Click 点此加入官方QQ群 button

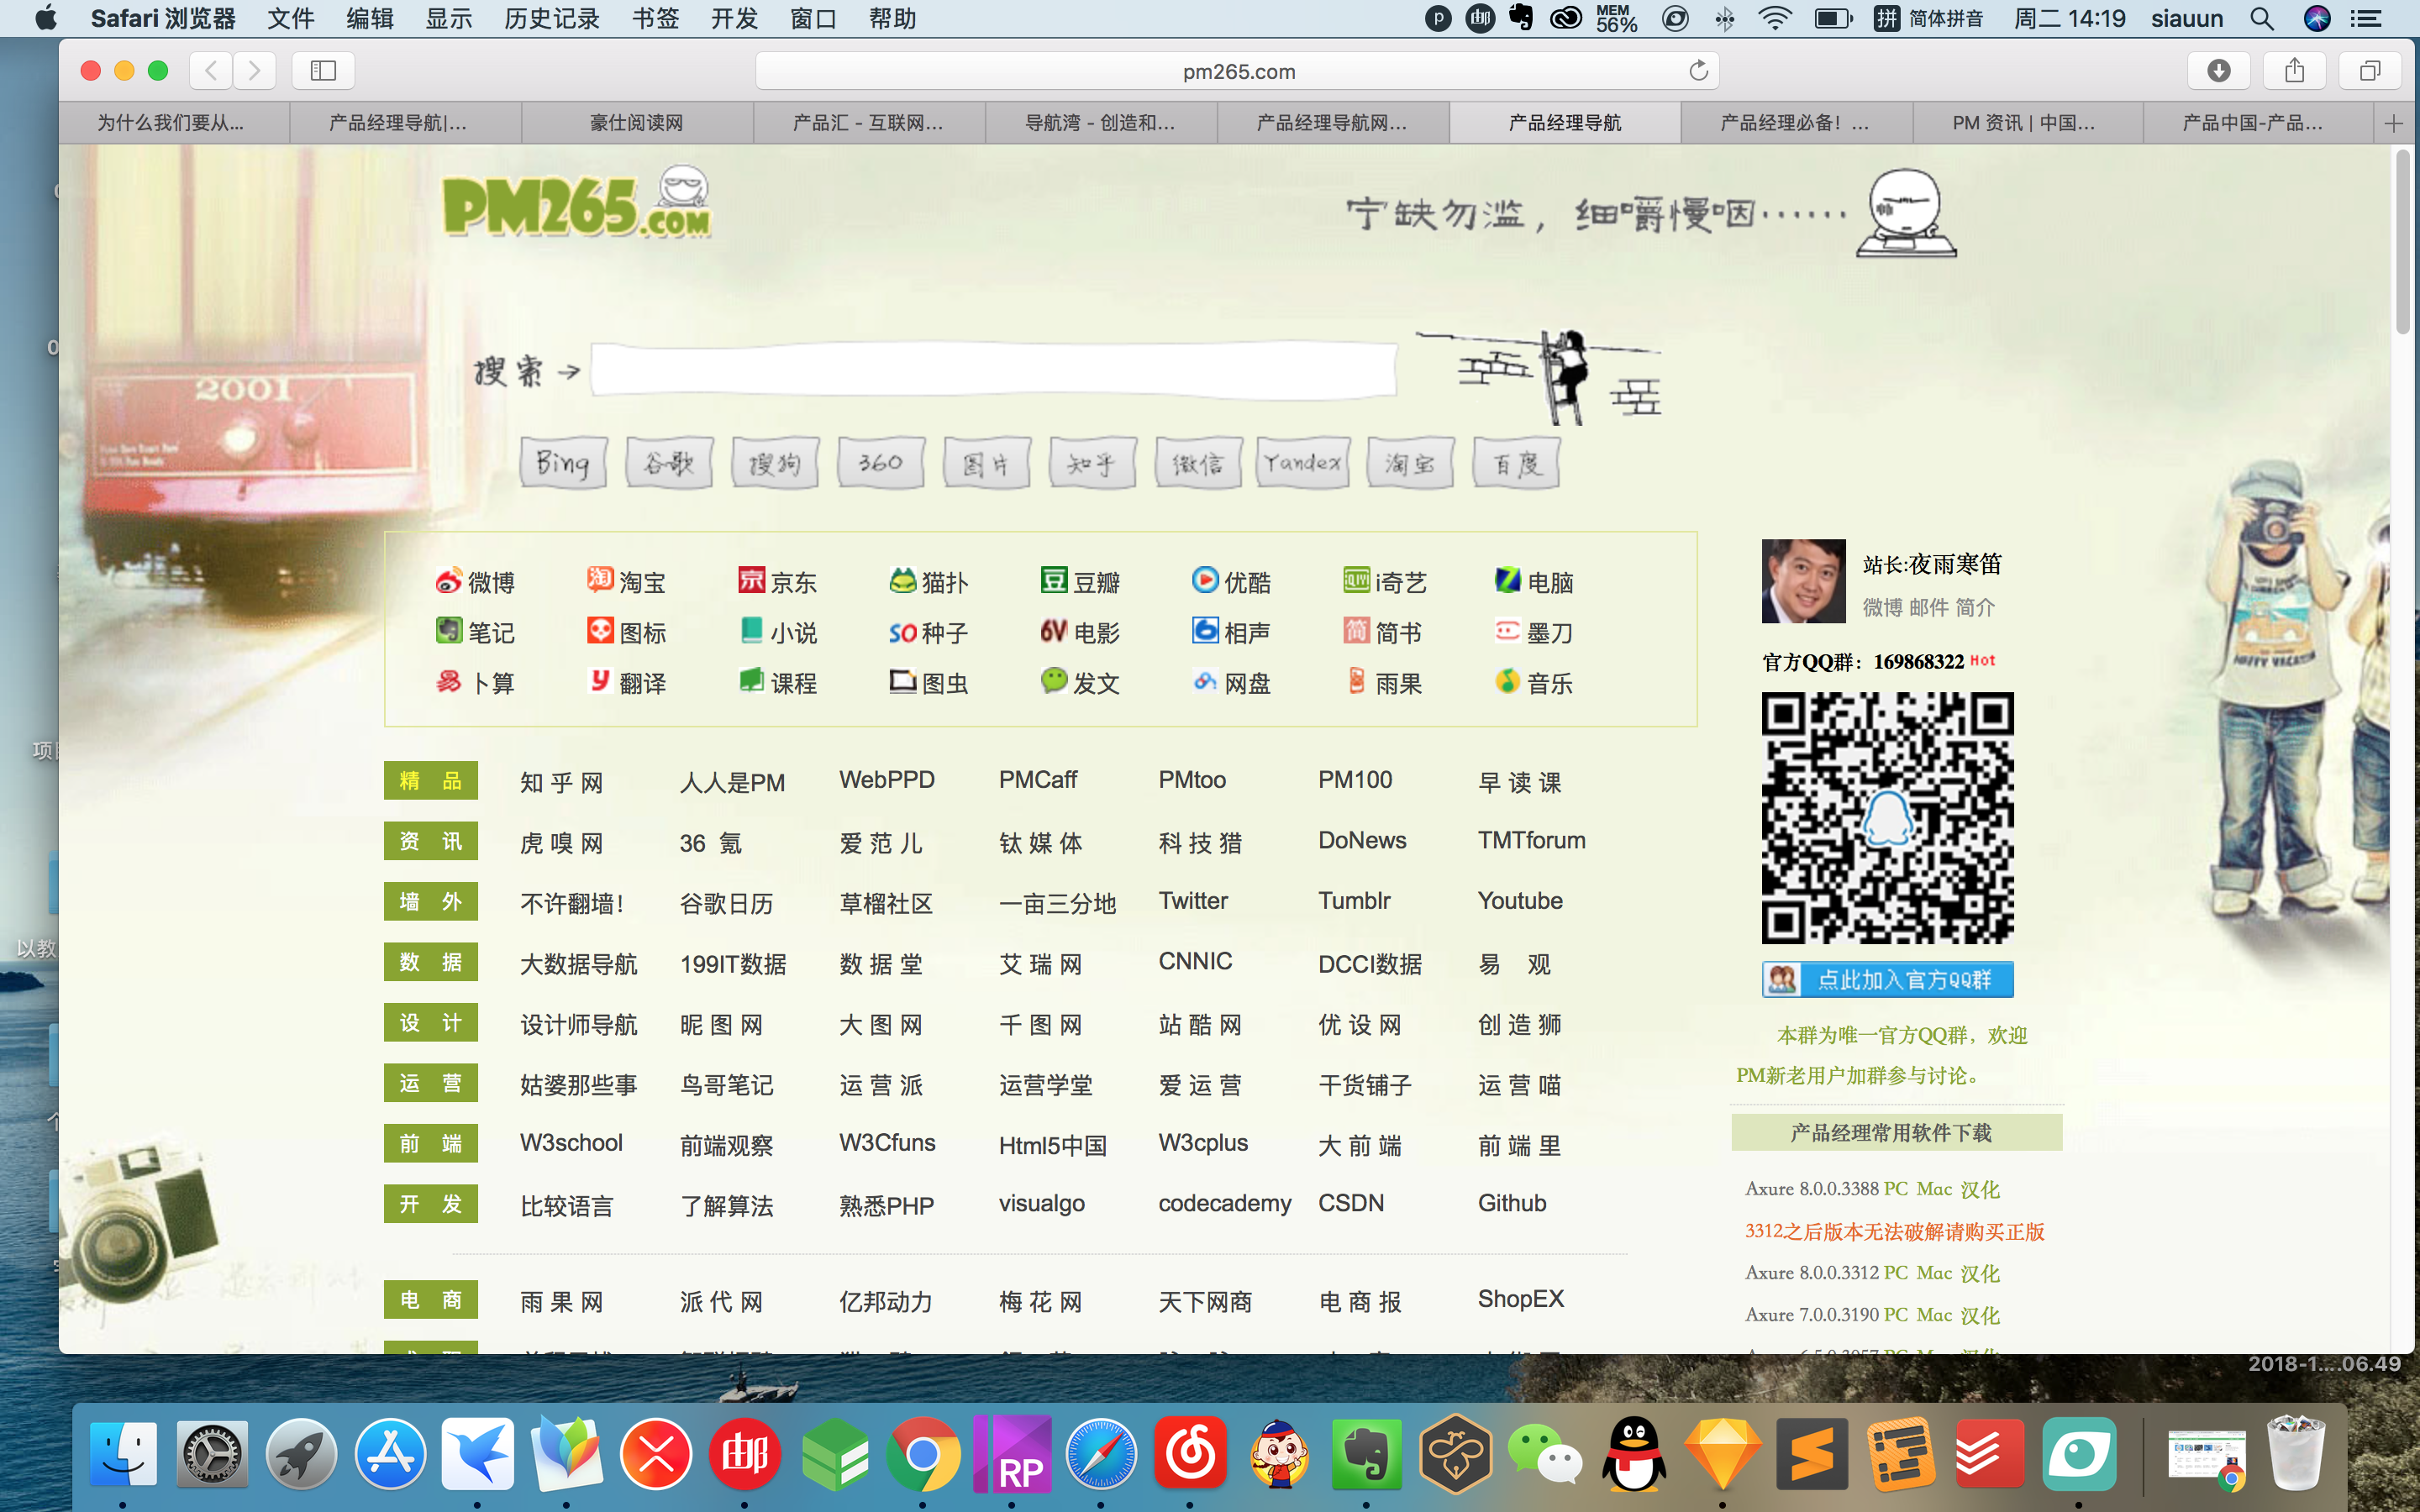coord(1887,979)
